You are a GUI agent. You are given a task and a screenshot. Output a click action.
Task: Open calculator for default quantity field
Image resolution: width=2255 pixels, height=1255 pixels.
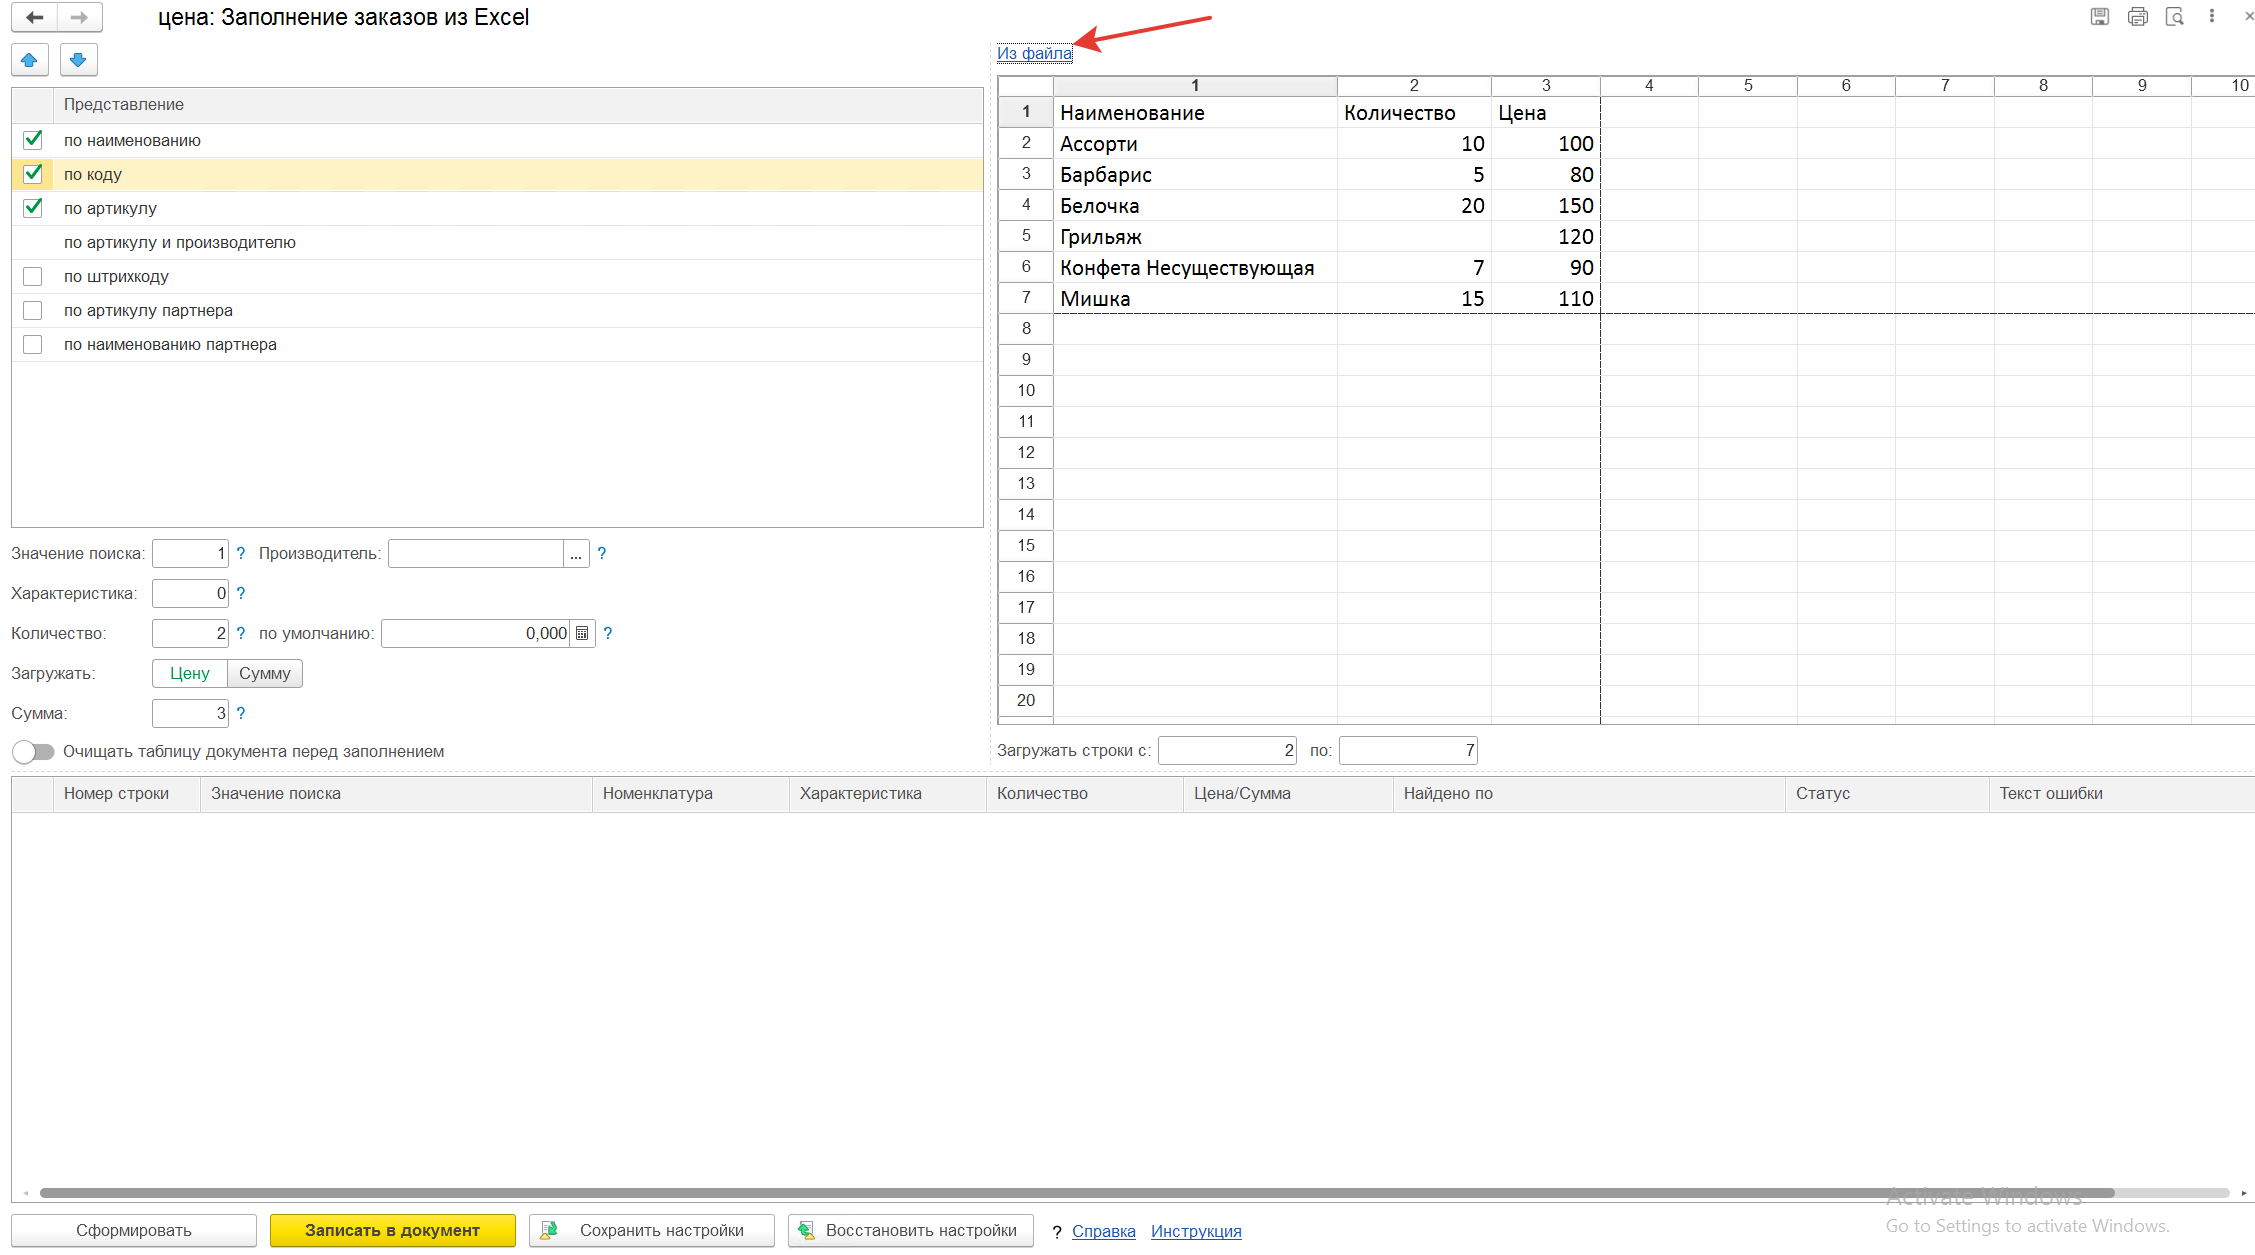(582, 633)
